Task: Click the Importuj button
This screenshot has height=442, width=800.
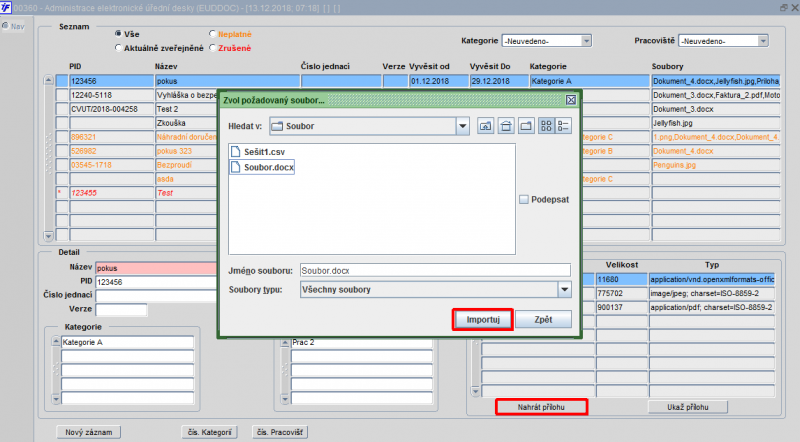Action: [483, 320]
